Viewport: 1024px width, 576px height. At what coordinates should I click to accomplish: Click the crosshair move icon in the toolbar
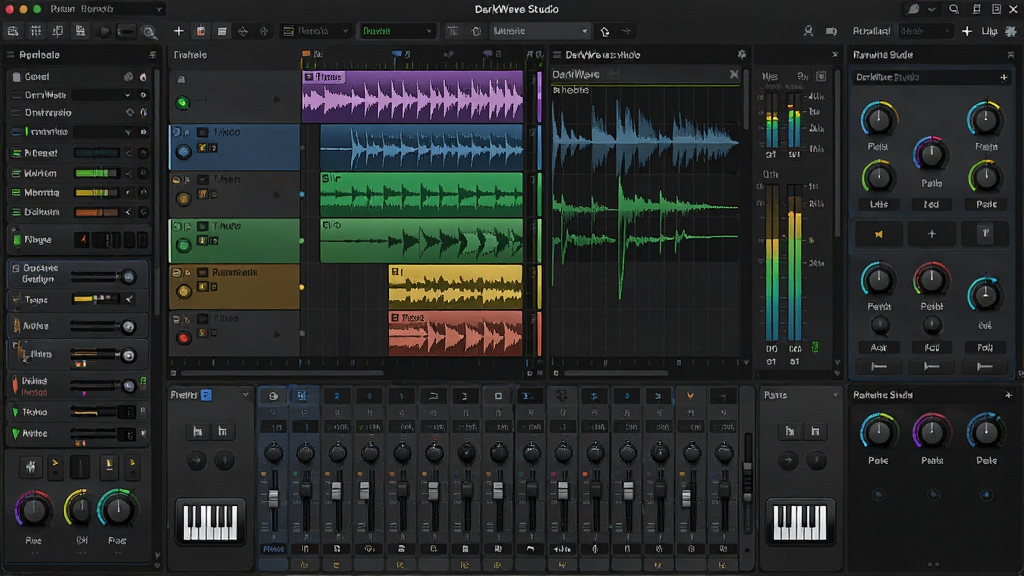click(x=242, y=31)
